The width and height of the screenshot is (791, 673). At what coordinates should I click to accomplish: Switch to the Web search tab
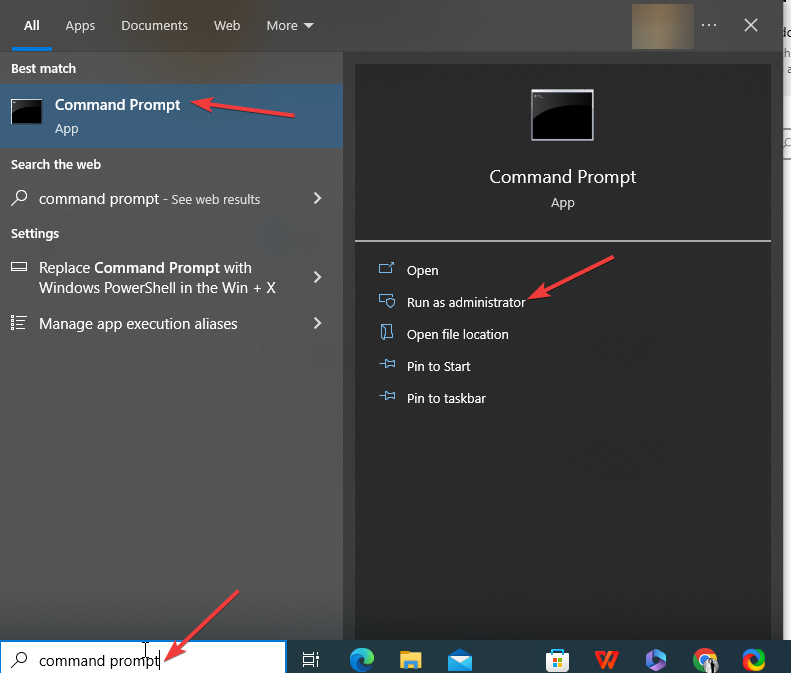(227, 25)
